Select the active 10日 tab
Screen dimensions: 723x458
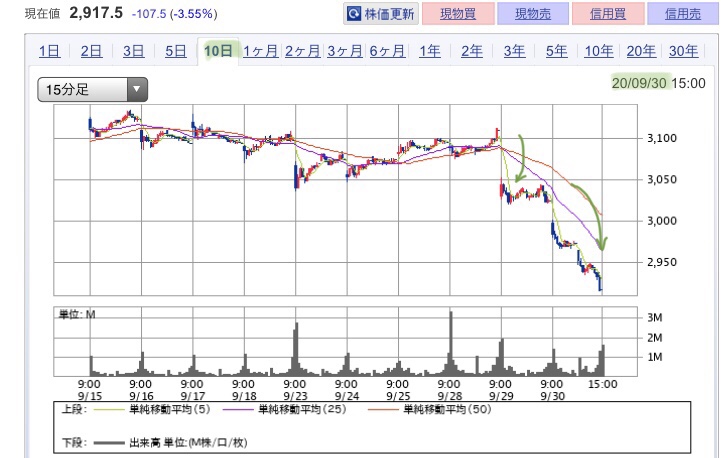click(218, 51)
